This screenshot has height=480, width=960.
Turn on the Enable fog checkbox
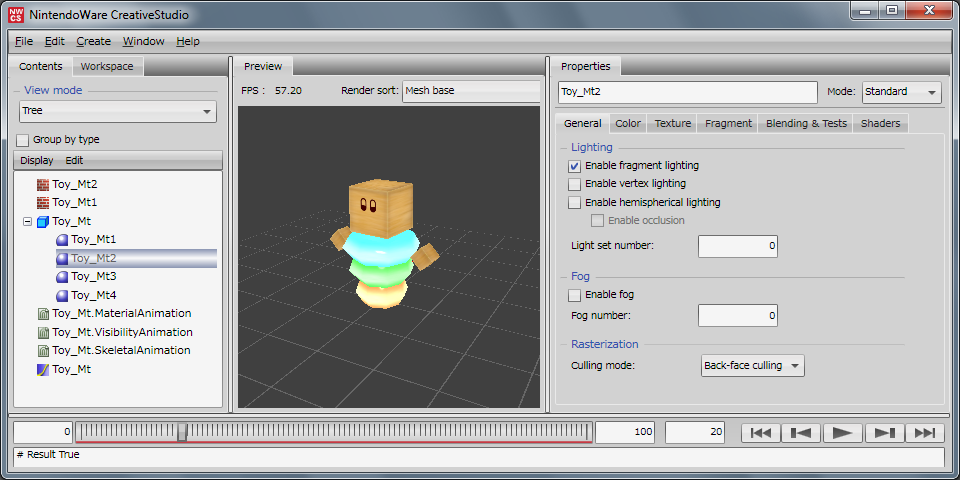point(574,295)
